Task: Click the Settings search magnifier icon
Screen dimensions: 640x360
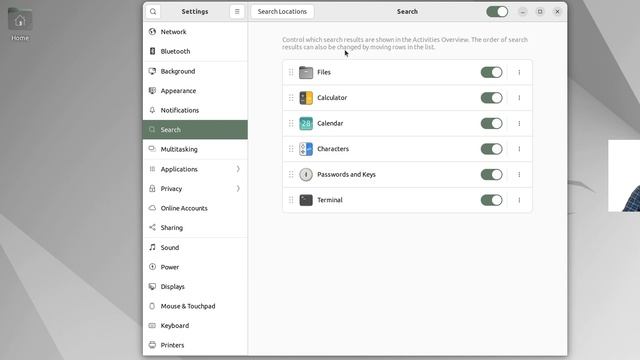Action: coord(153,11)
